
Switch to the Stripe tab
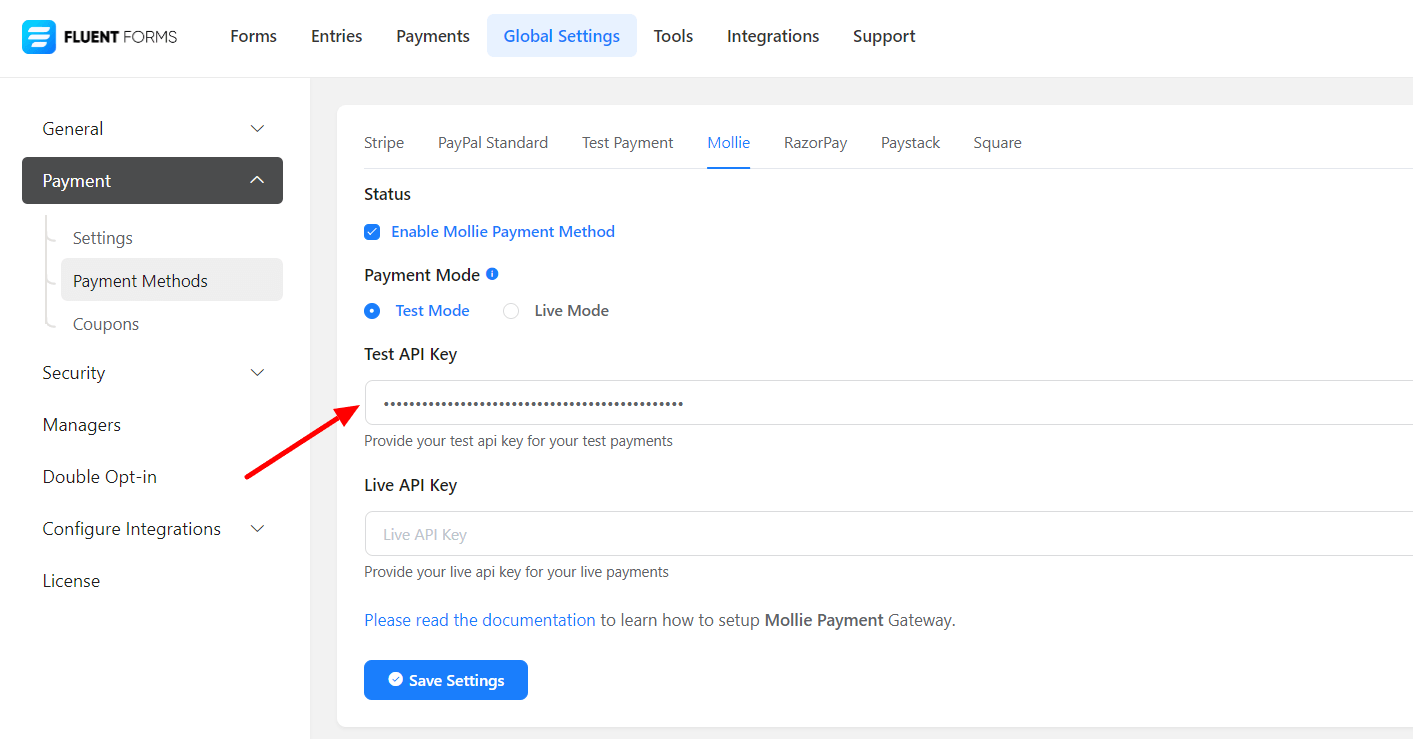(384, 143)
